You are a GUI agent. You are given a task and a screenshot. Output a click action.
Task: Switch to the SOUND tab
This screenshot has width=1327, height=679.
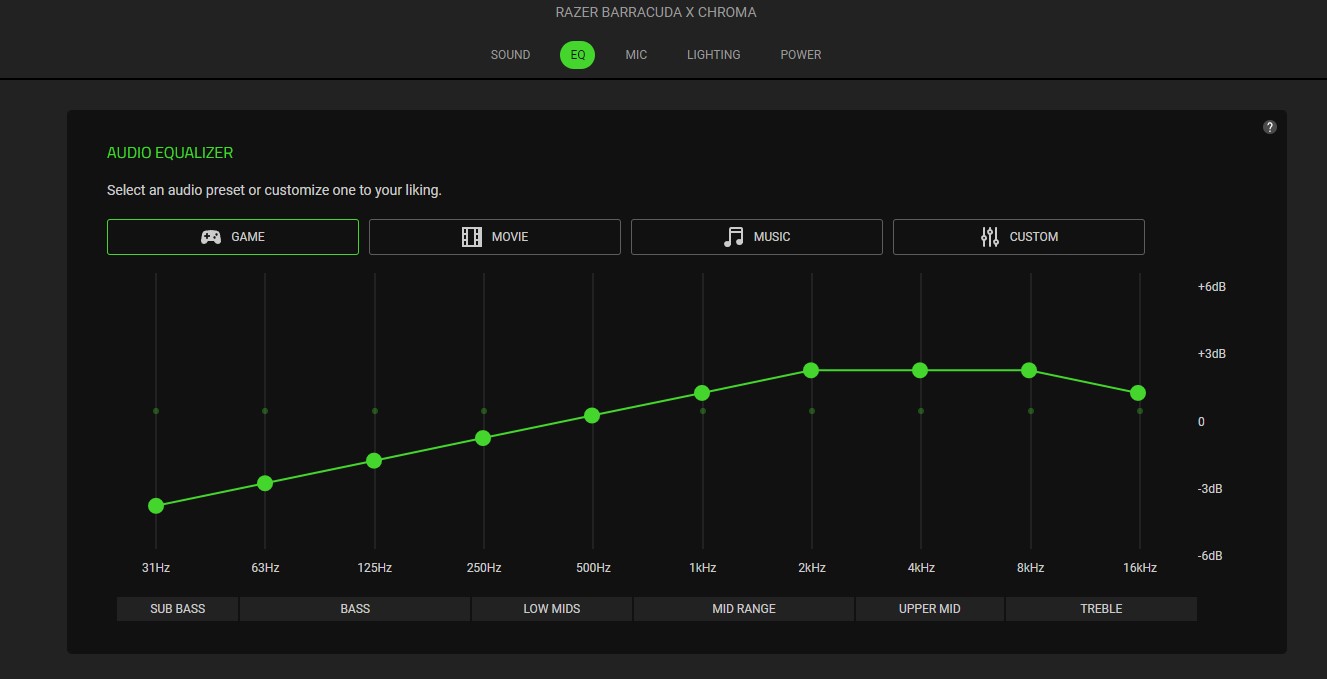tap(510, 55)
